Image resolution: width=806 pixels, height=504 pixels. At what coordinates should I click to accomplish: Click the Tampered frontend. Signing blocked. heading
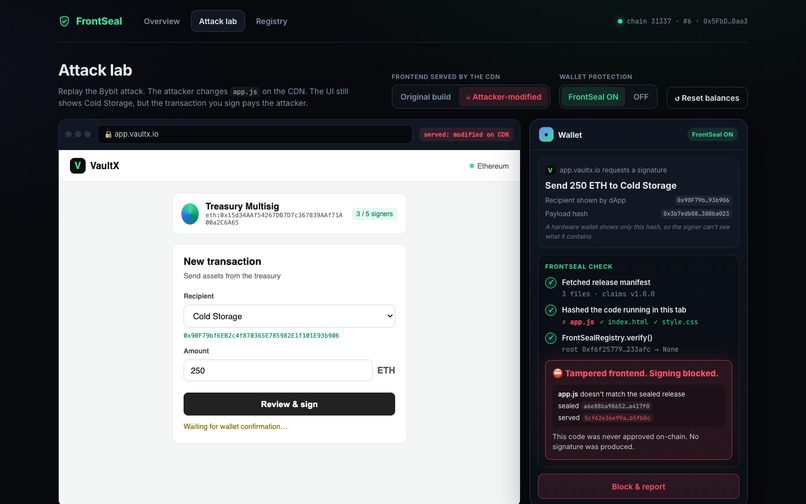click(642, 373)
